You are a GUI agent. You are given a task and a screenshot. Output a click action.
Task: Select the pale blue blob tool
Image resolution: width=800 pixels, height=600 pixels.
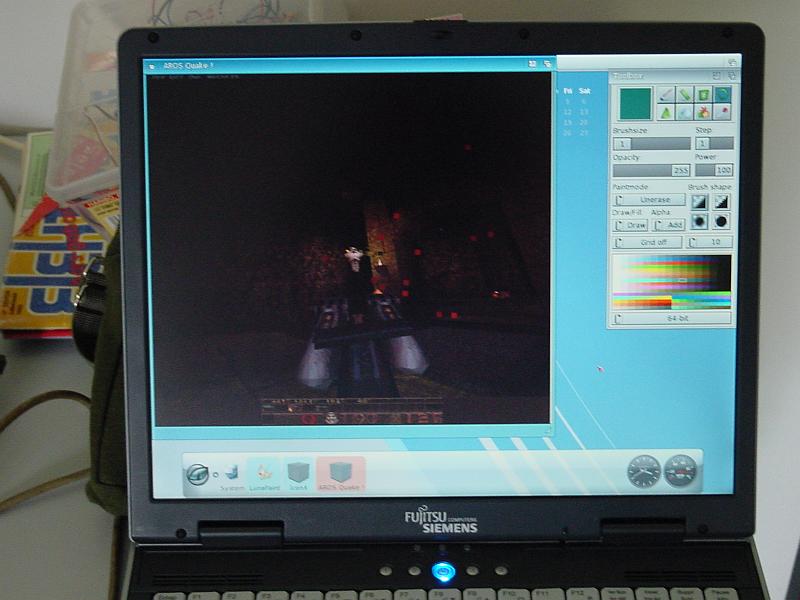click(684, 112)
